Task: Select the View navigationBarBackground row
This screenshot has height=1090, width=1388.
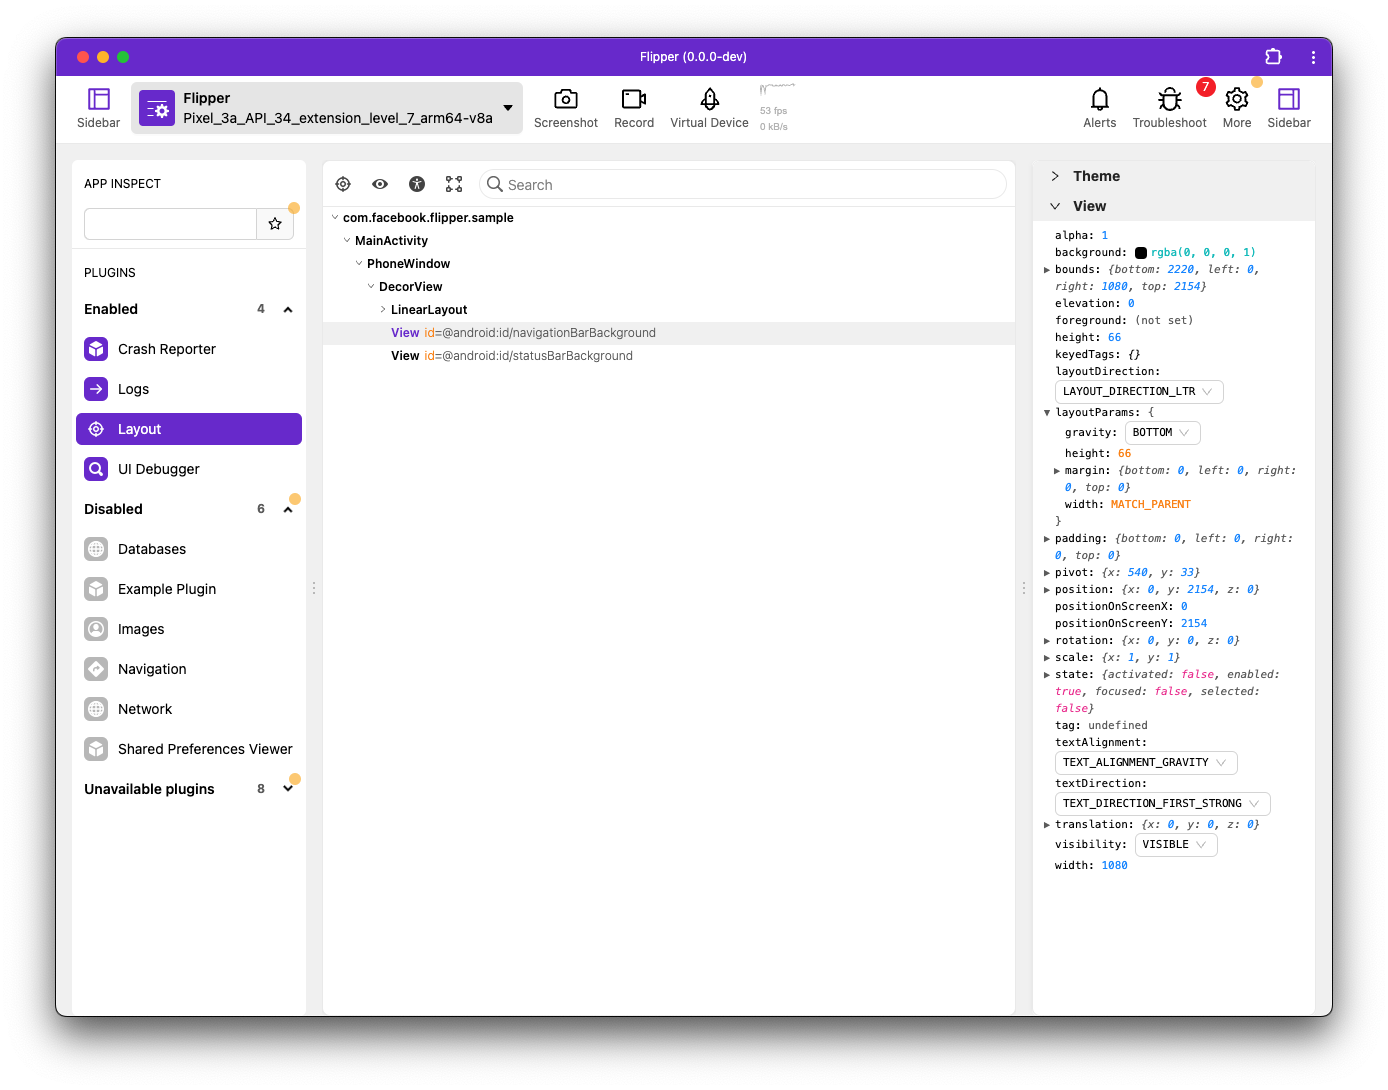Action: click(668, 333)
